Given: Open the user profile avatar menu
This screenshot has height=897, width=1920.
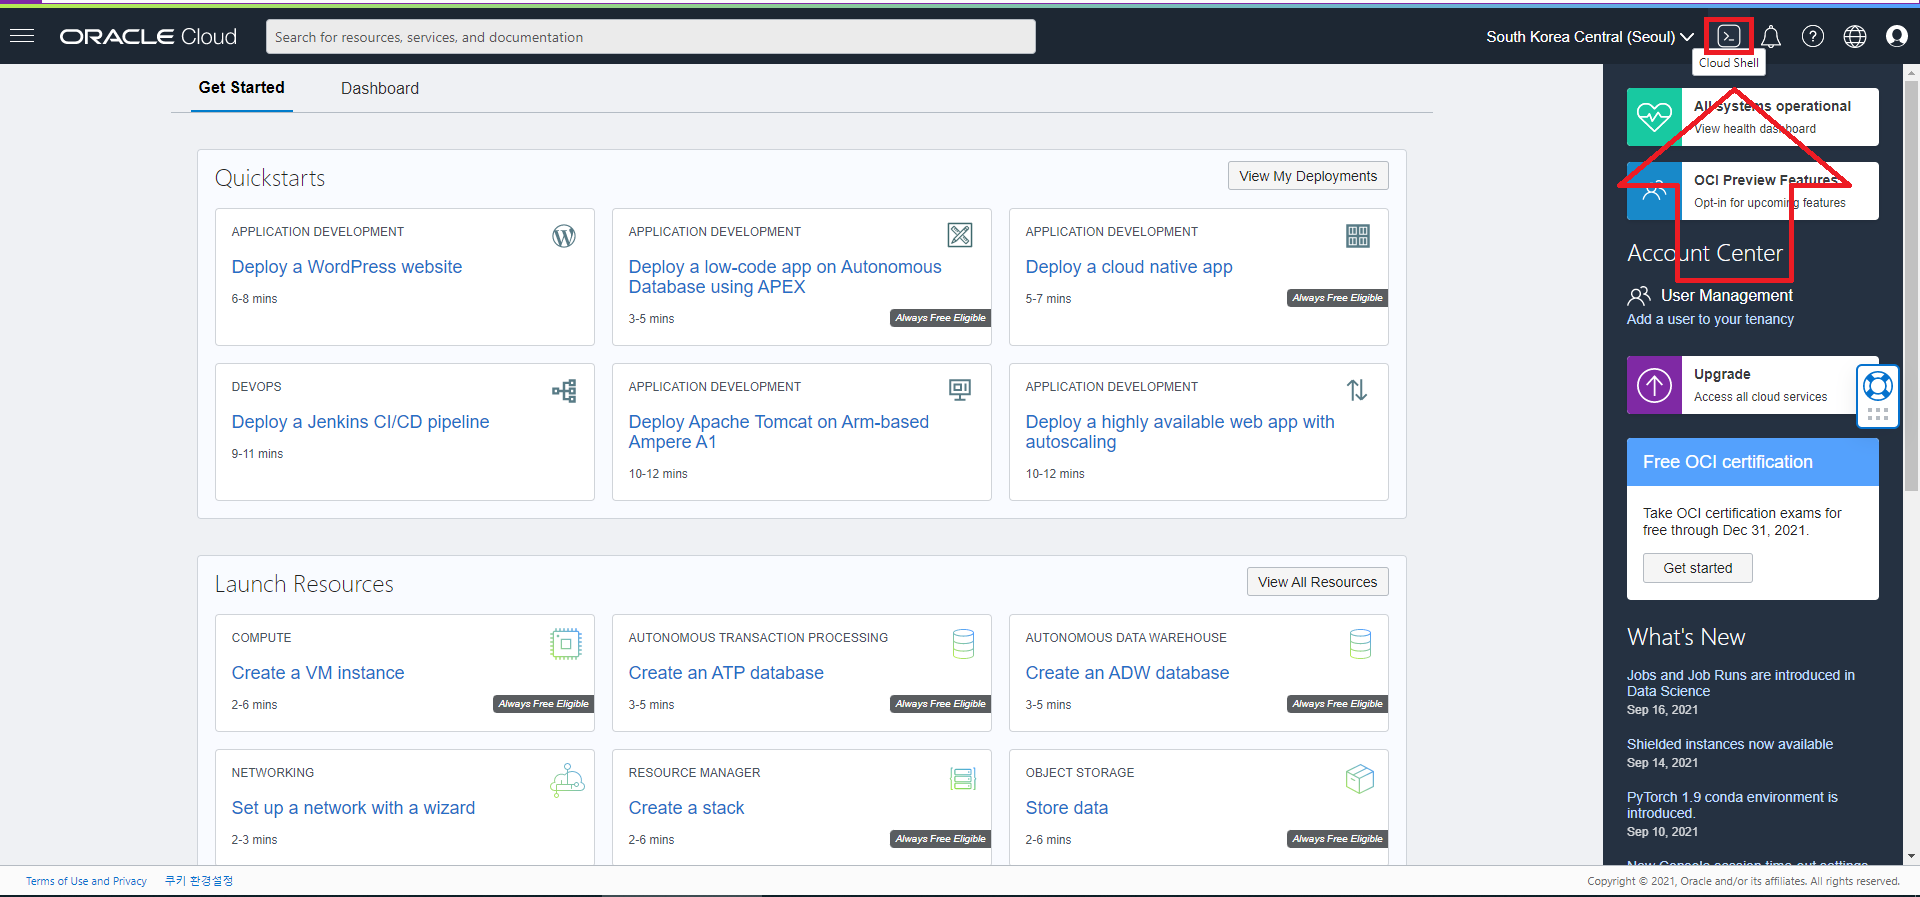Looking at the screenshot, I should pos(1897,36).
